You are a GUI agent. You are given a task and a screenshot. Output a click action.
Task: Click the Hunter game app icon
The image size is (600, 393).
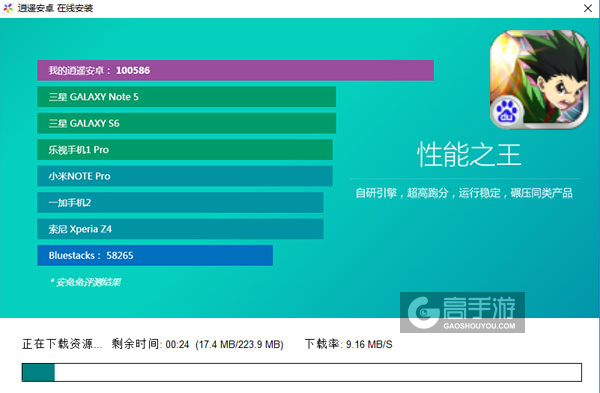(540, 79)
